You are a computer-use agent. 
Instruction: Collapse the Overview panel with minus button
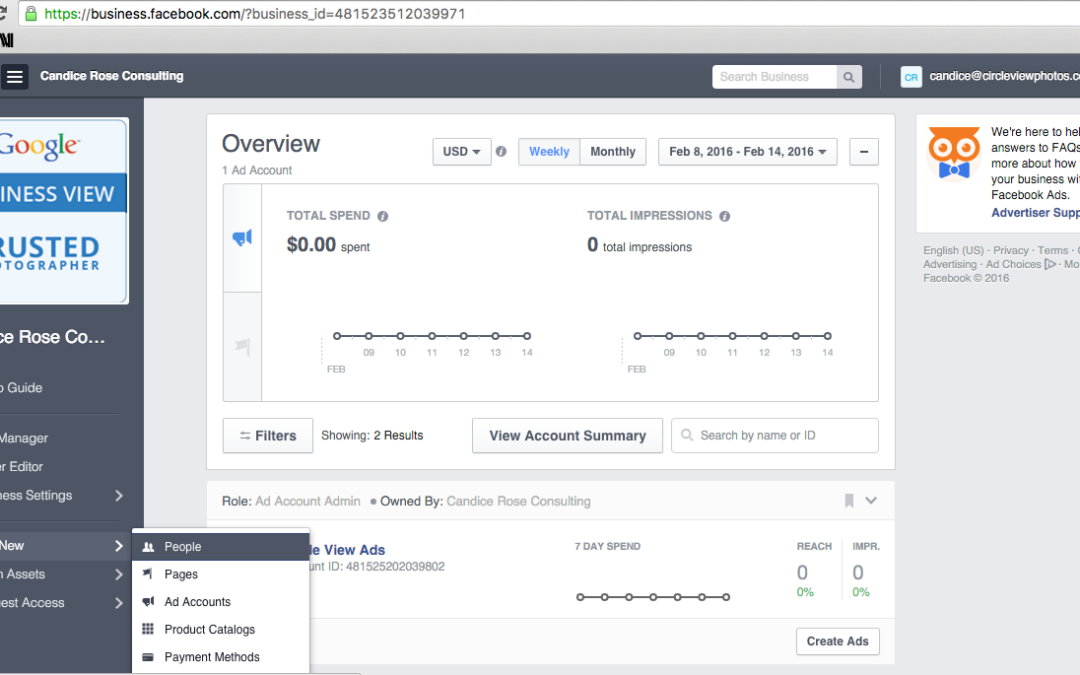click(864, 152)
